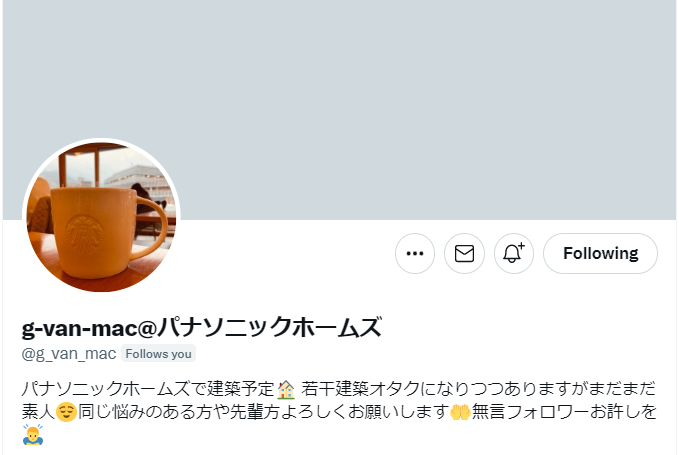Click the relieved face emoji
The image size is (679, 455).
coord(66,411)
